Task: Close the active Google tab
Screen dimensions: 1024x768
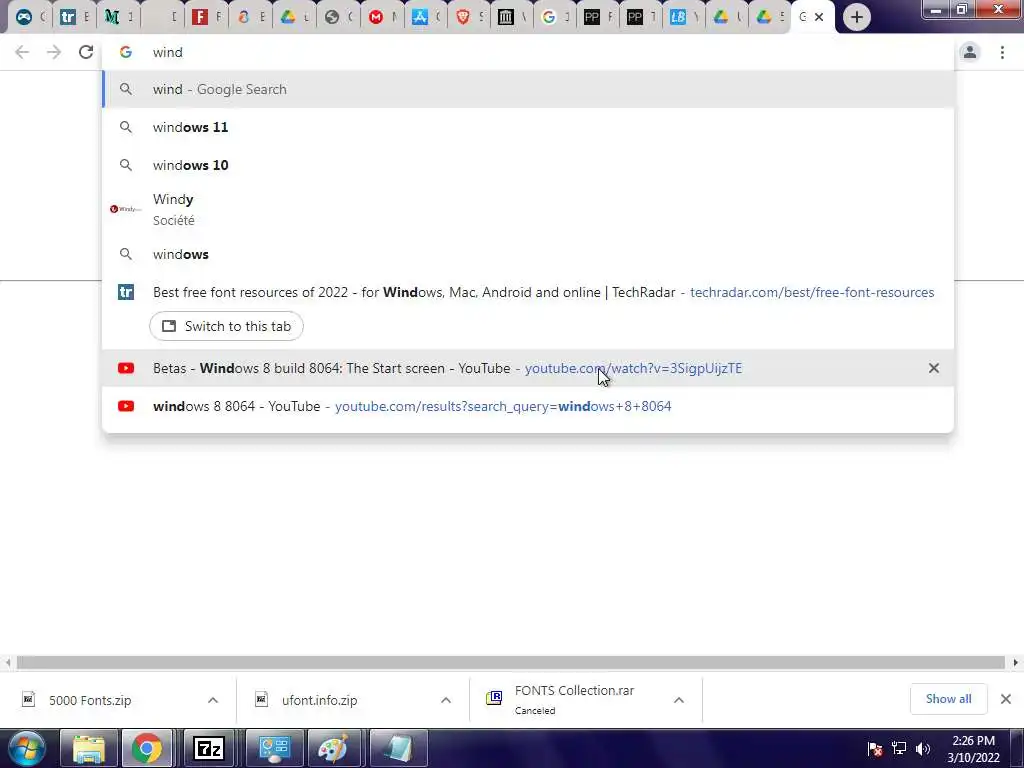Action: tap(819, 17)
